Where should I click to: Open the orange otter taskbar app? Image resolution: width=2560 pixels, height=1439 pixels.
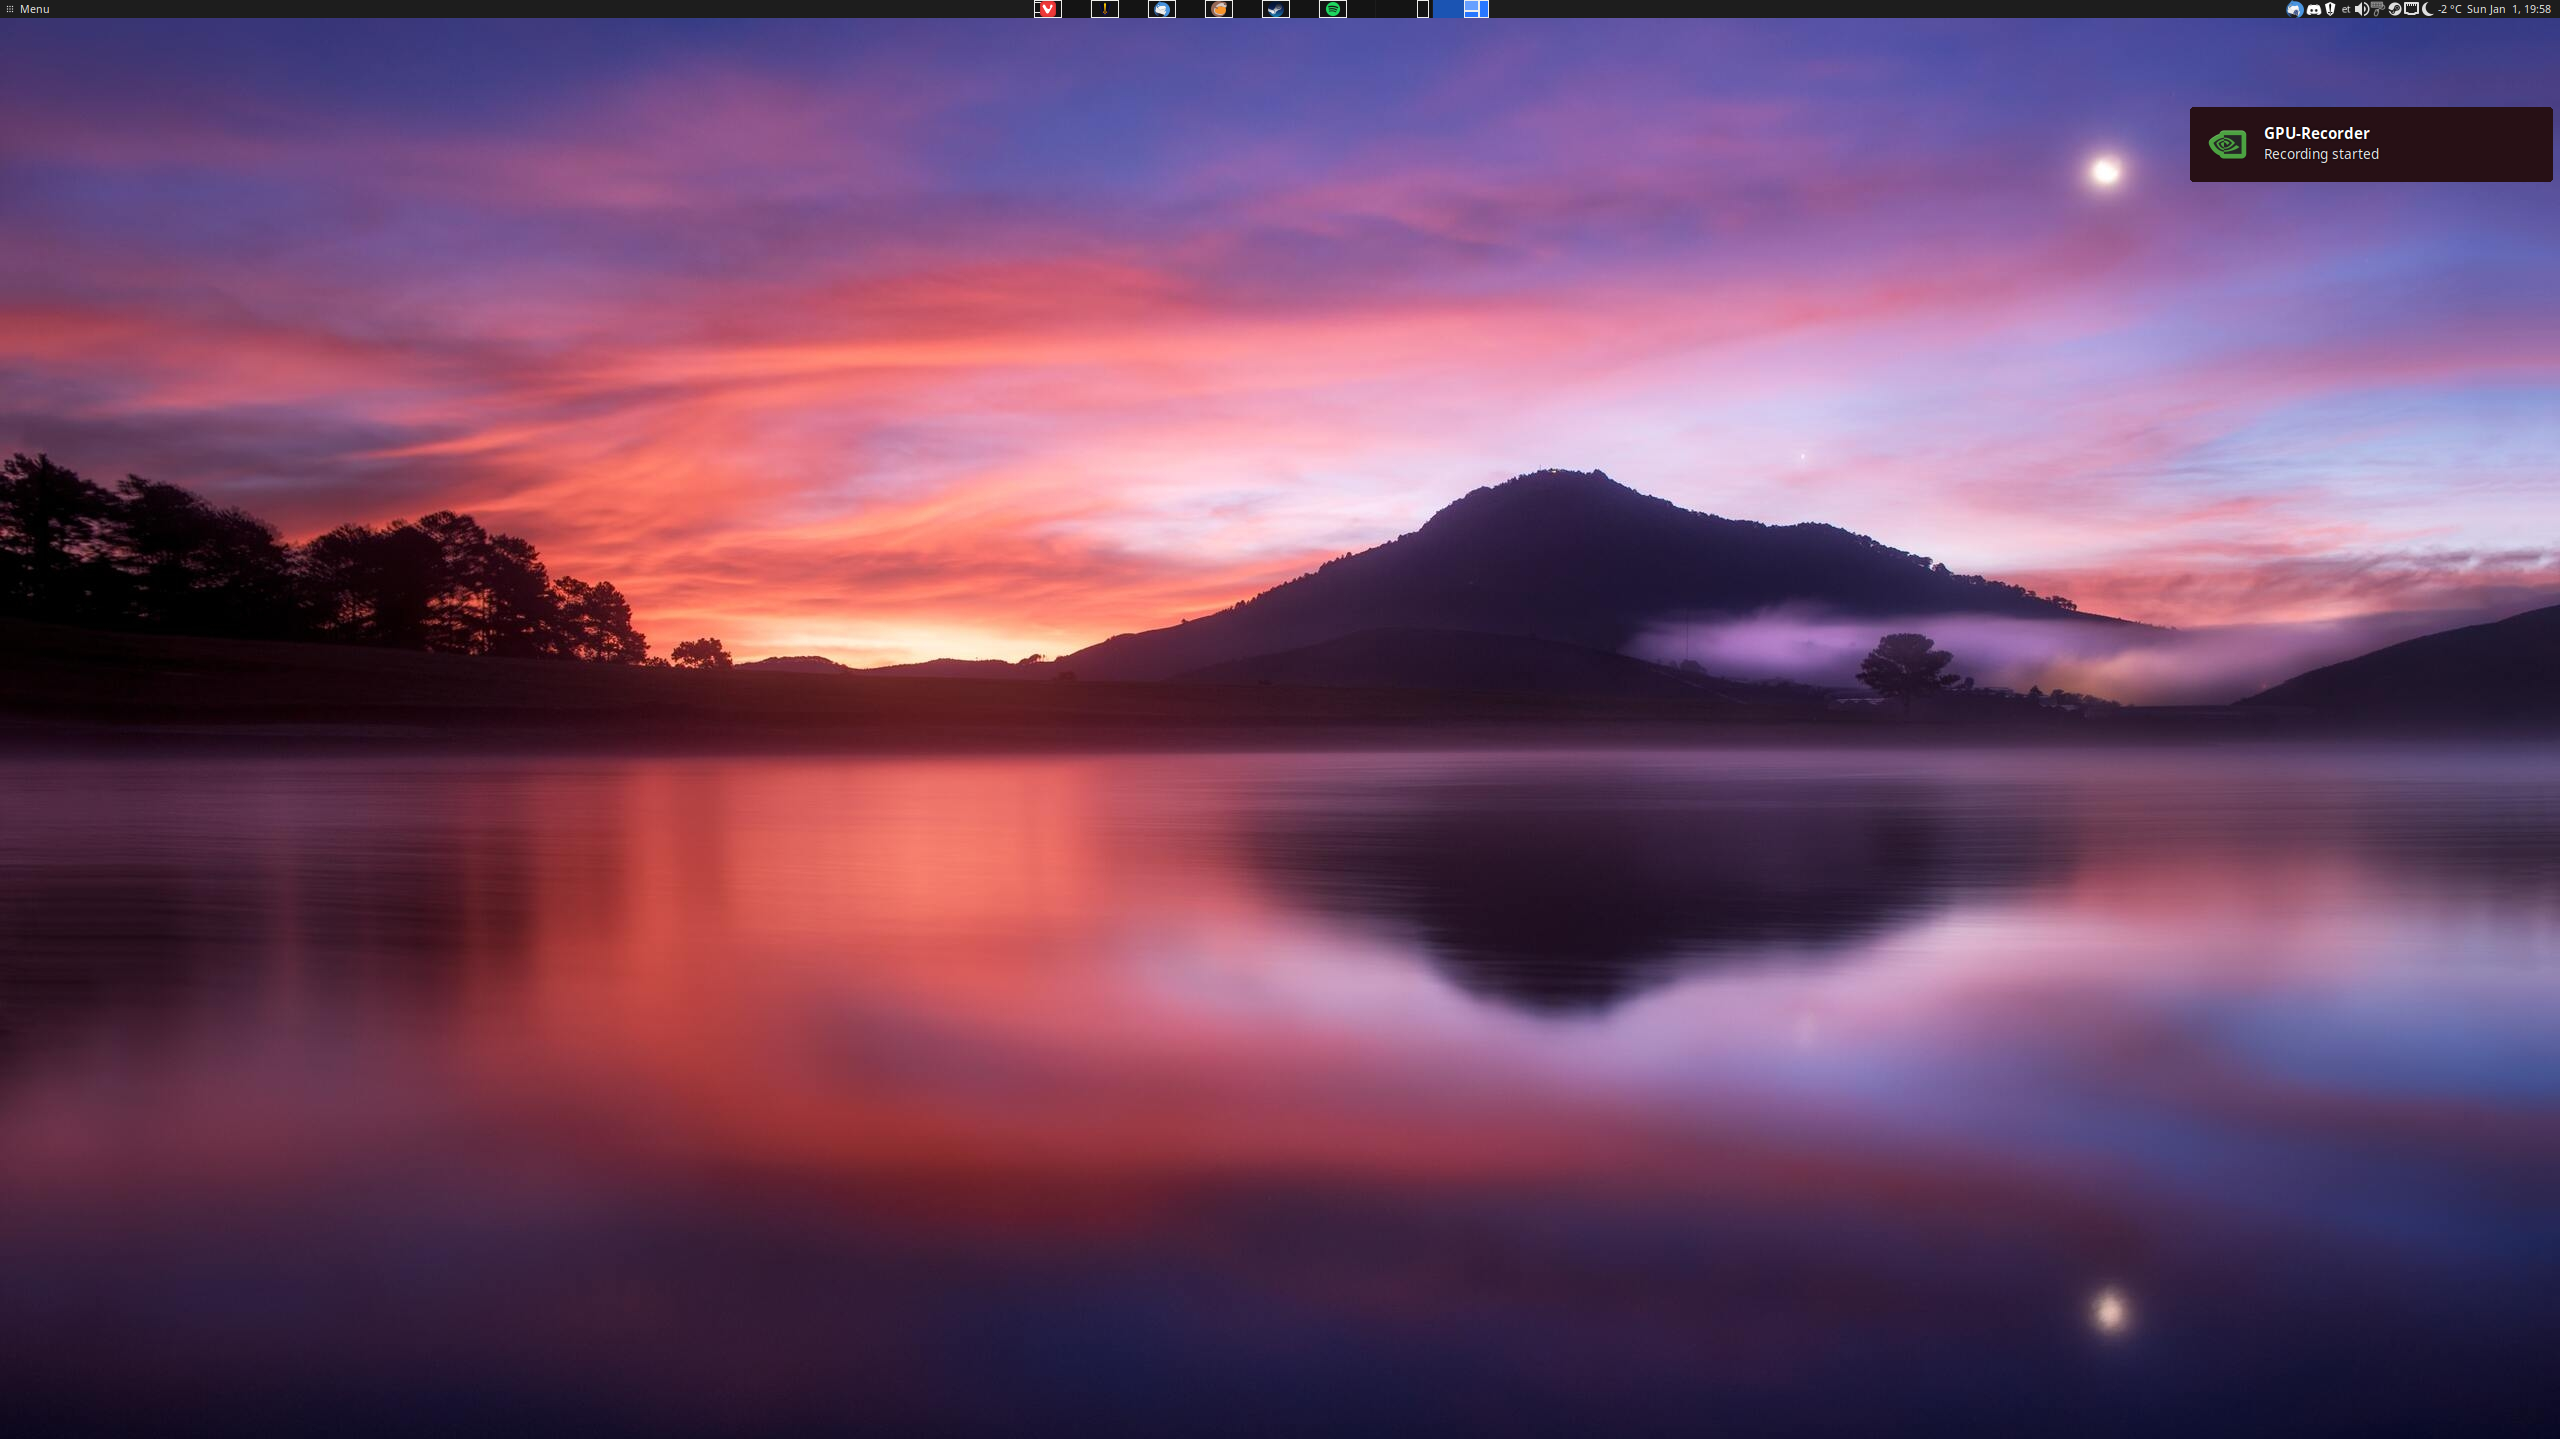(x=1218, y=9)
